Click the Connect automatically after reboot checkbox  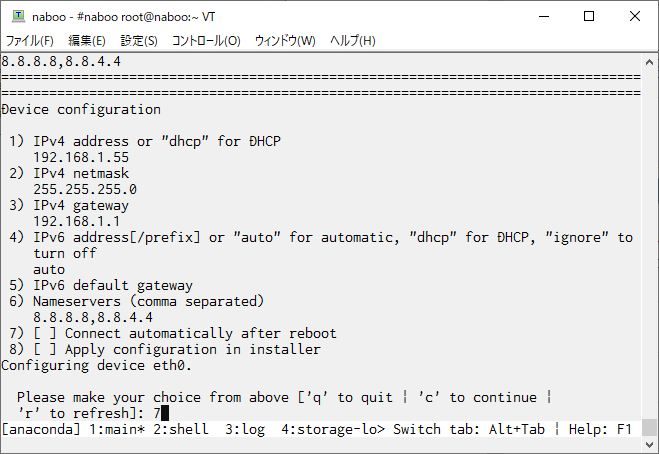(45, 333)
